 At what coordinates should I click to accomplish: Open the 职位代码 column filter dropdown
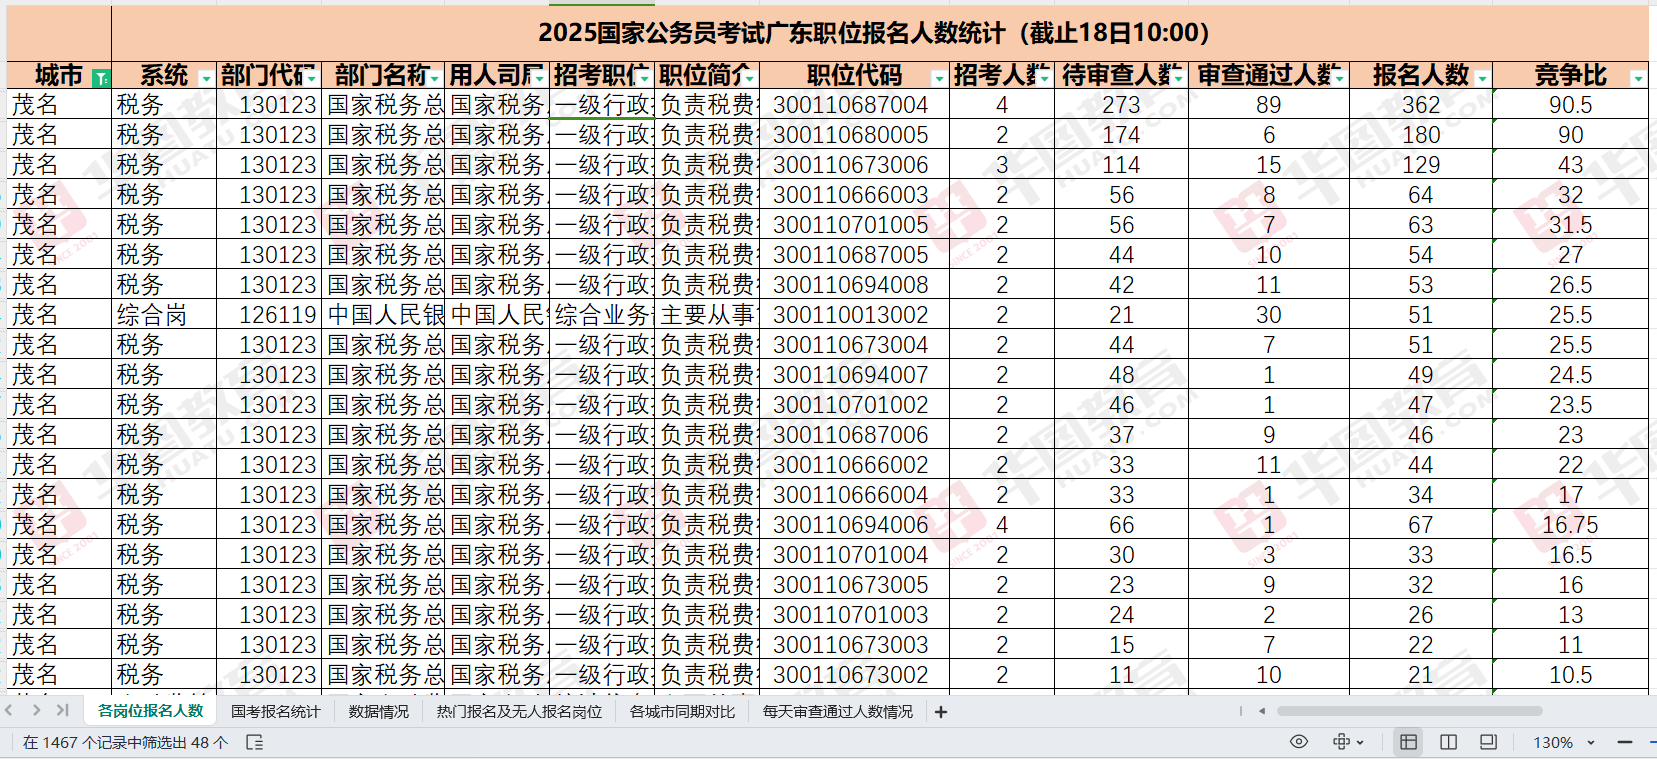tap(939, 78)
